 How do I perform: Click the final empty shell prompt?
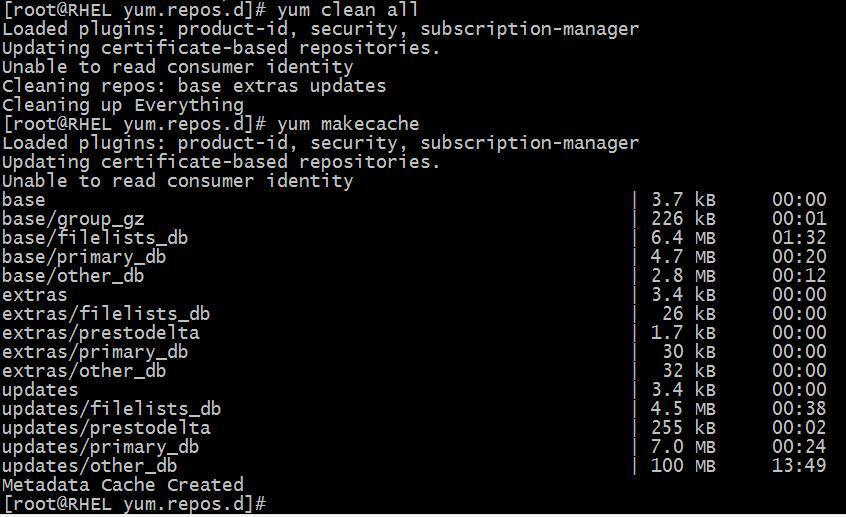134,504
